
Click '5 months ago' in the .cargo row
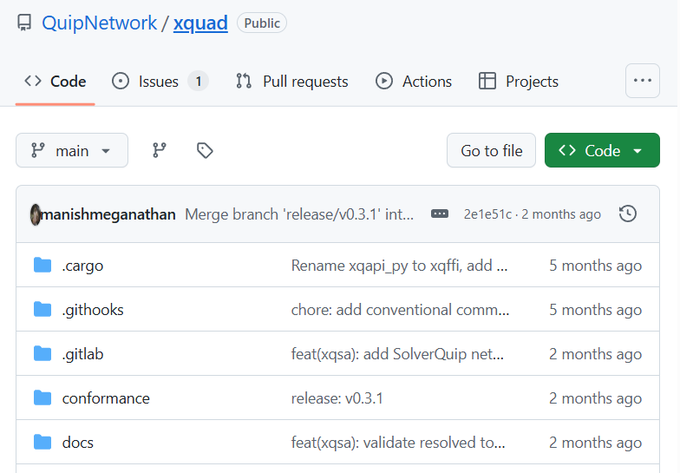click(x=595, y=265)
